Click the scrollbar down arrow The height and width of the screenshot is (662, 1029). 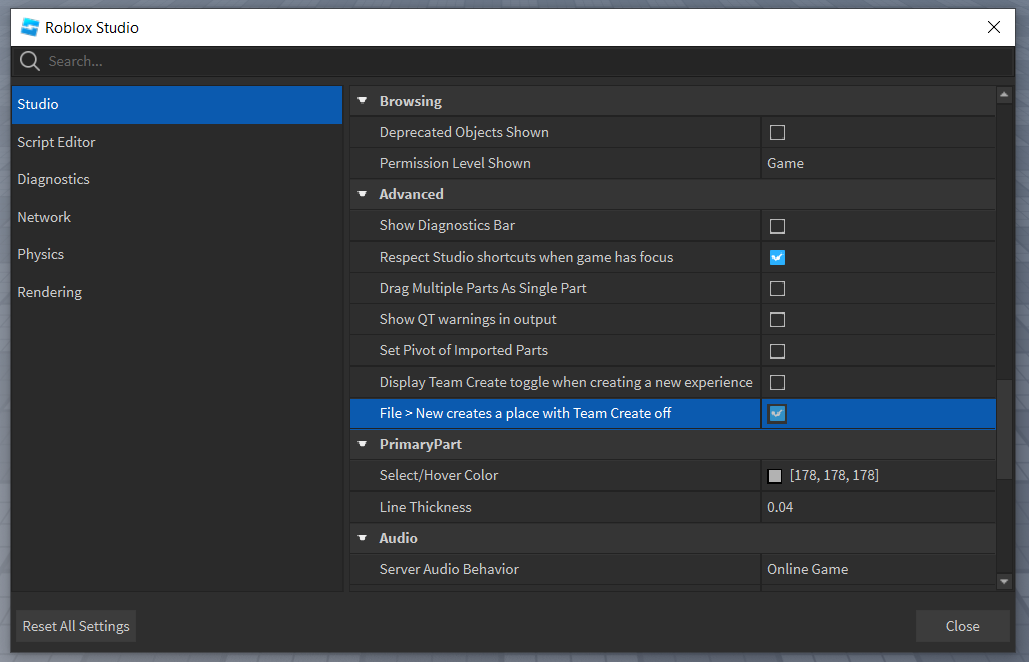[x=1004, y=581]
